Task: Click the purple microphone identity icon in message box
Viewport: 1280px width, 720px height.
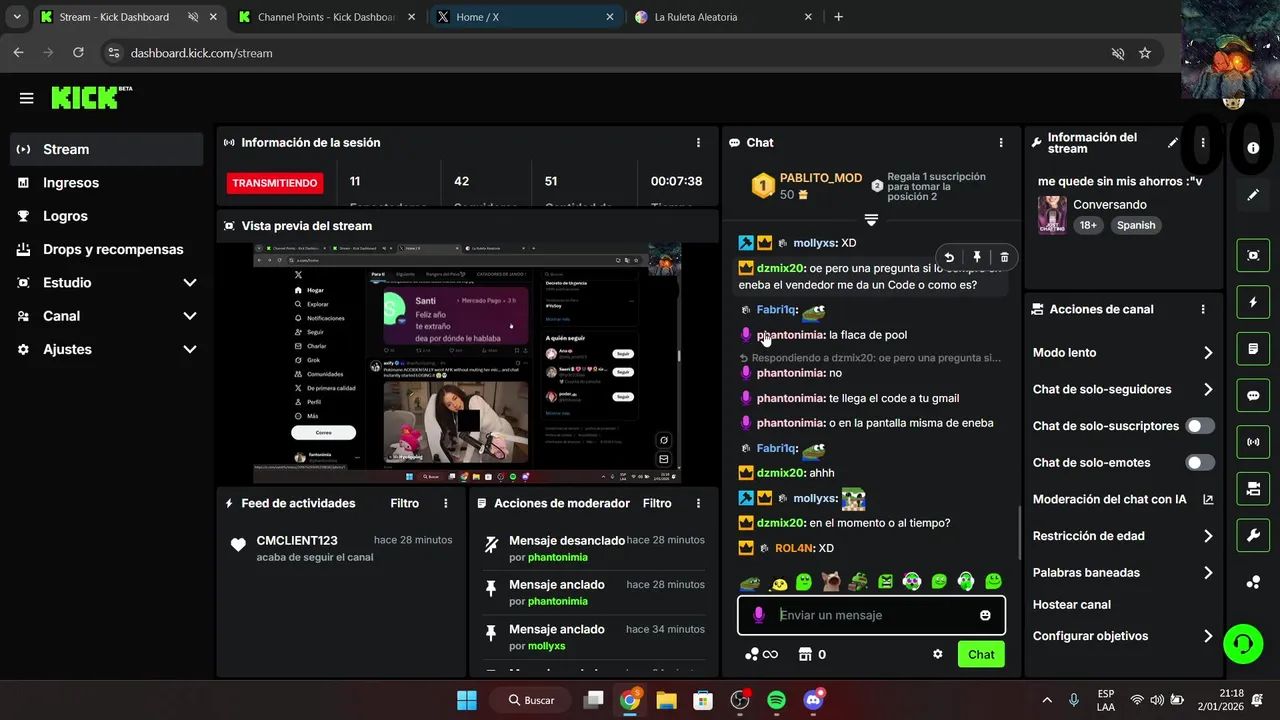Action: pyautogui.click(x=759, y=615)
